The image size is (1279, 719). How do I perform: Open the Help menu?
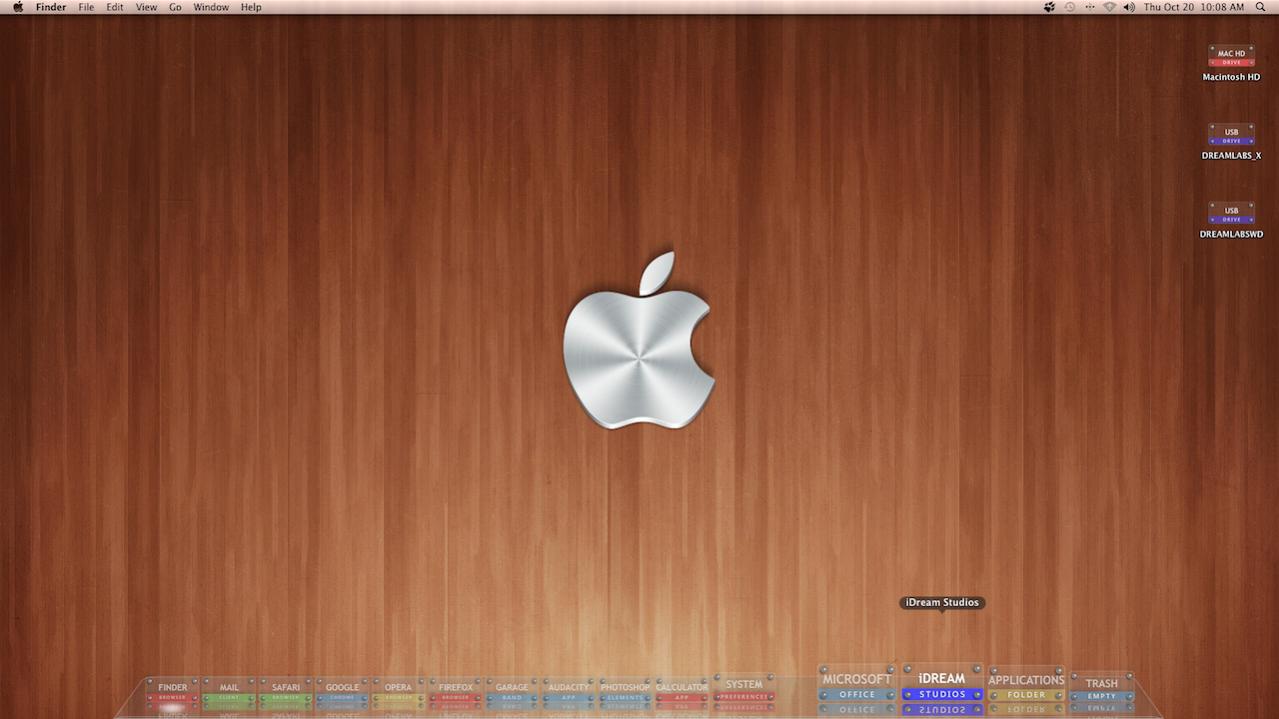point(251,7)
